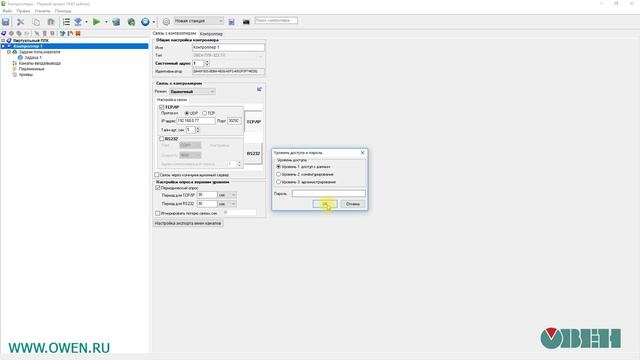Screen dimensions: 640x360
Task: Select Уровень 2 конфигурирование radio
Action: (x=278, y=174)
